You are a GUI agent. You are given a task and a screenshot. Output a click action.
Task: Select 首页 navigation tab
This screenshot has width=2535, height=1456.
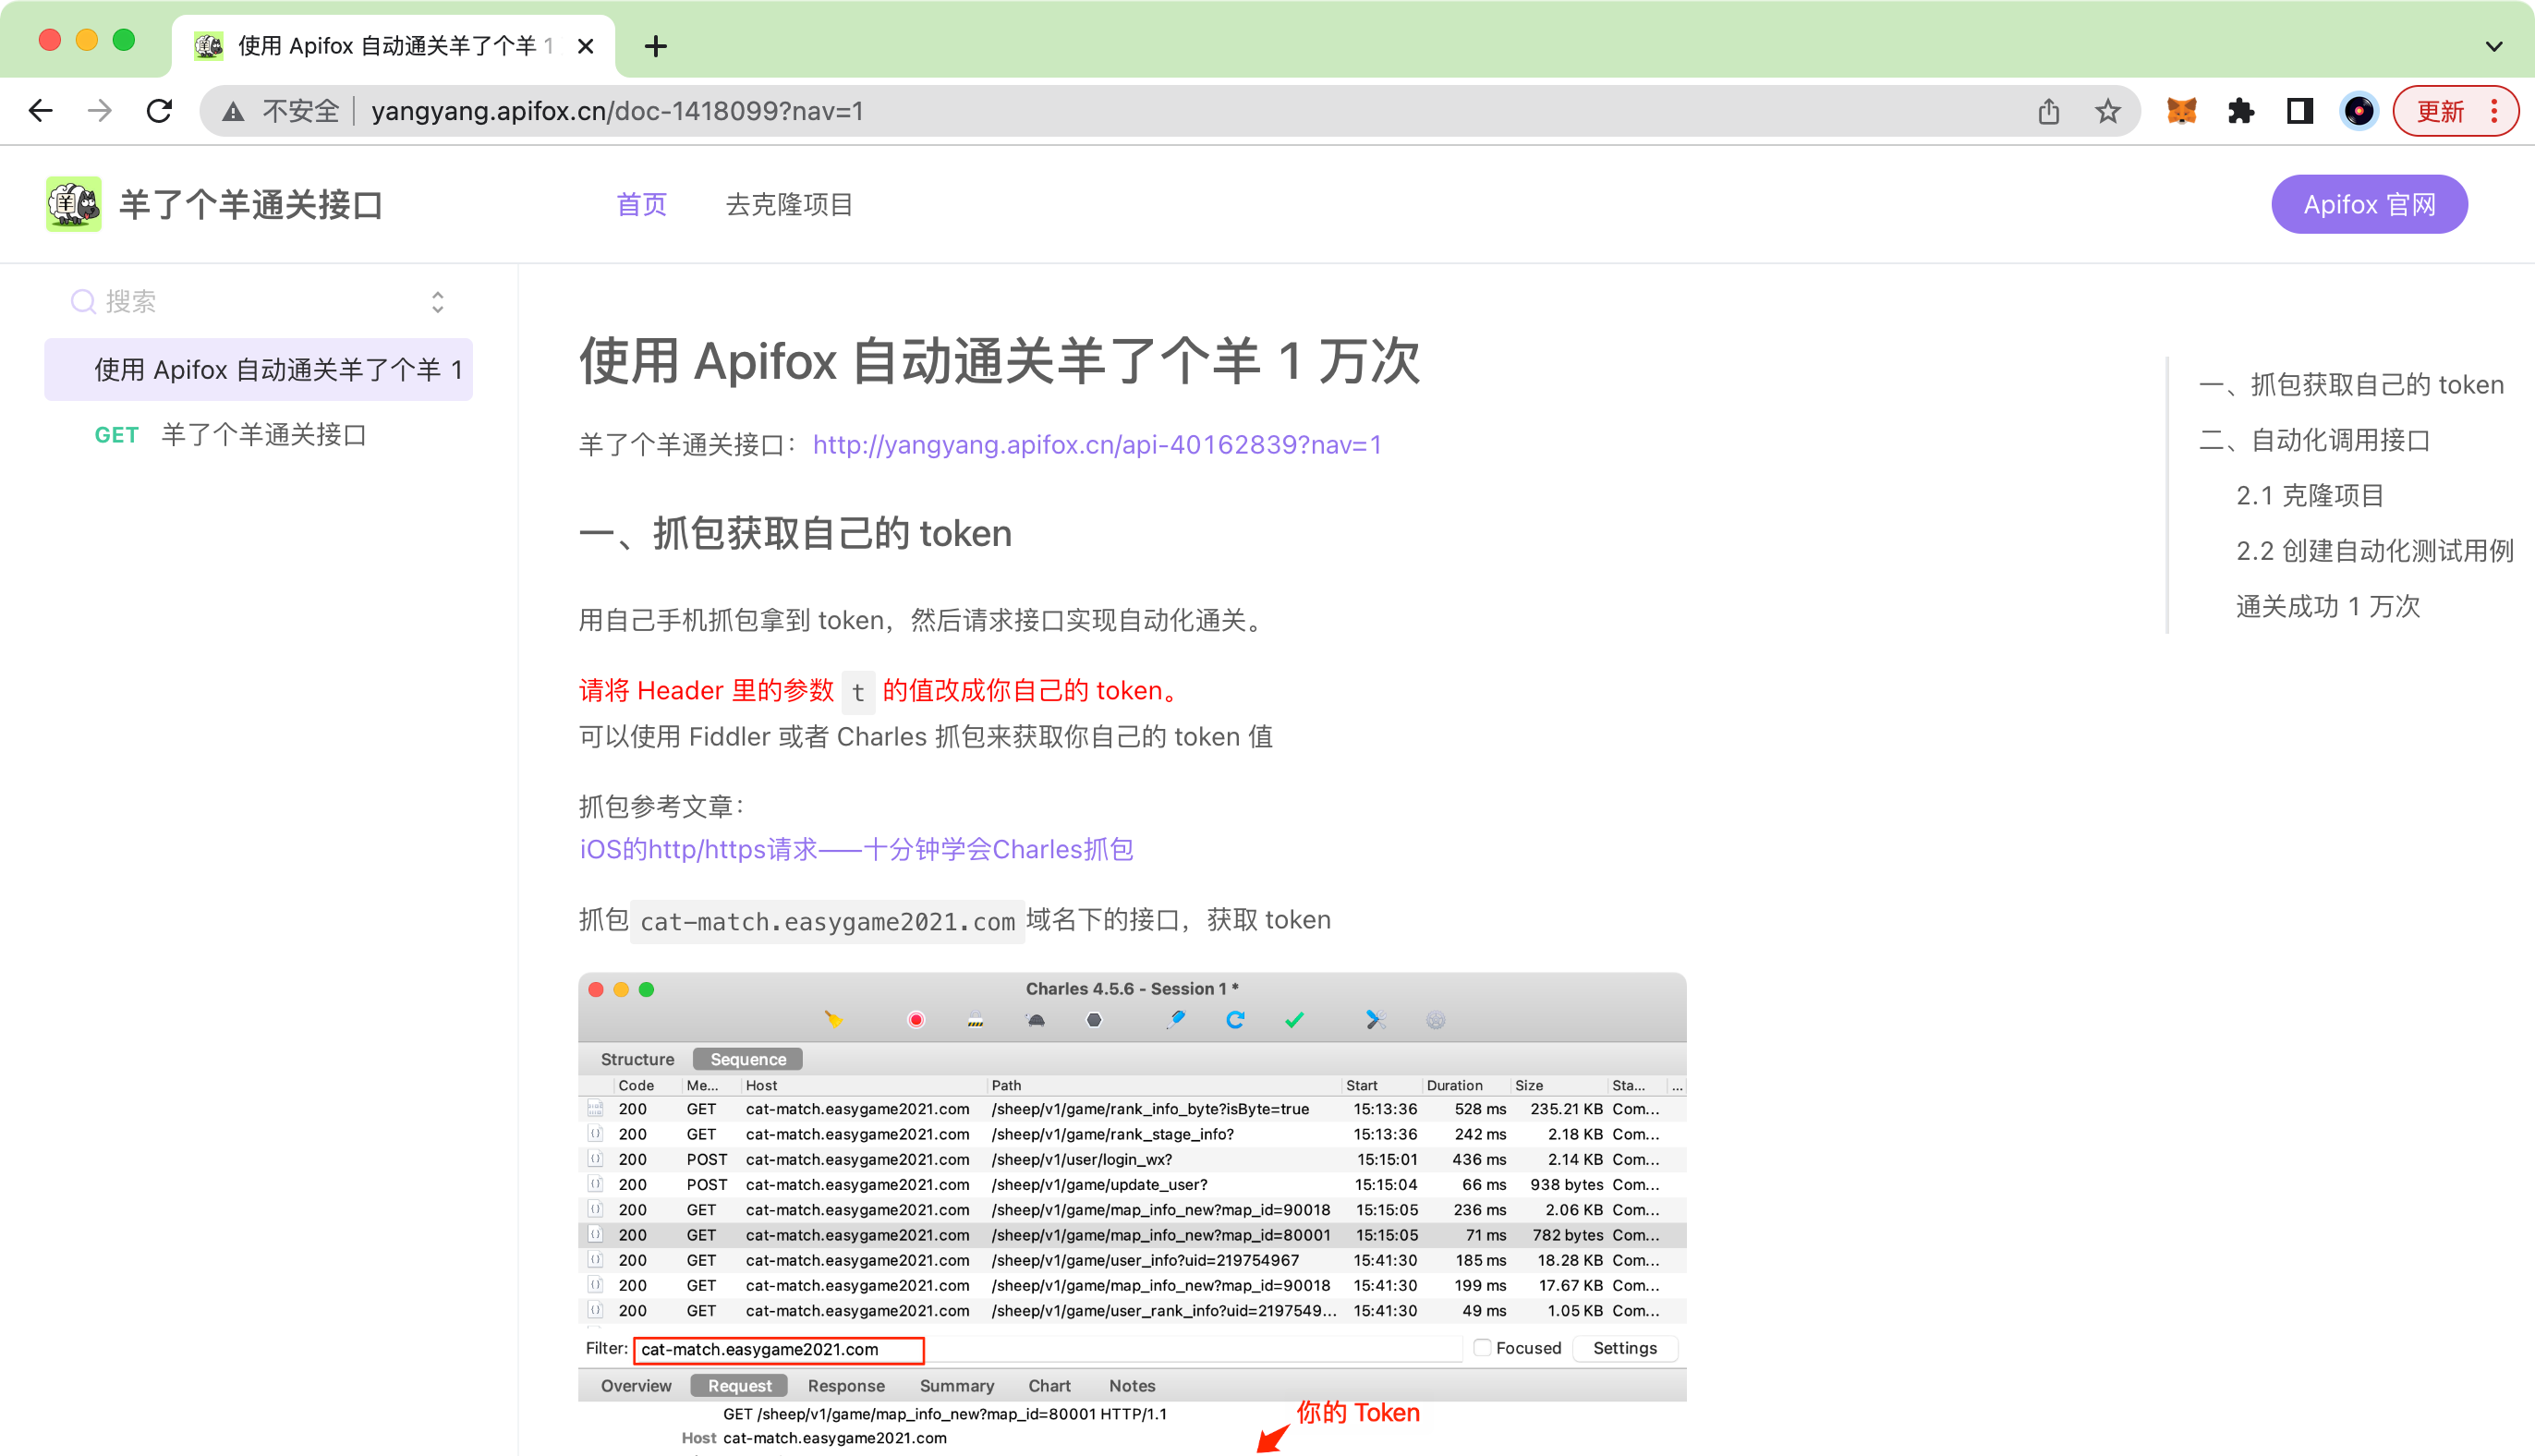click(641, 205)
